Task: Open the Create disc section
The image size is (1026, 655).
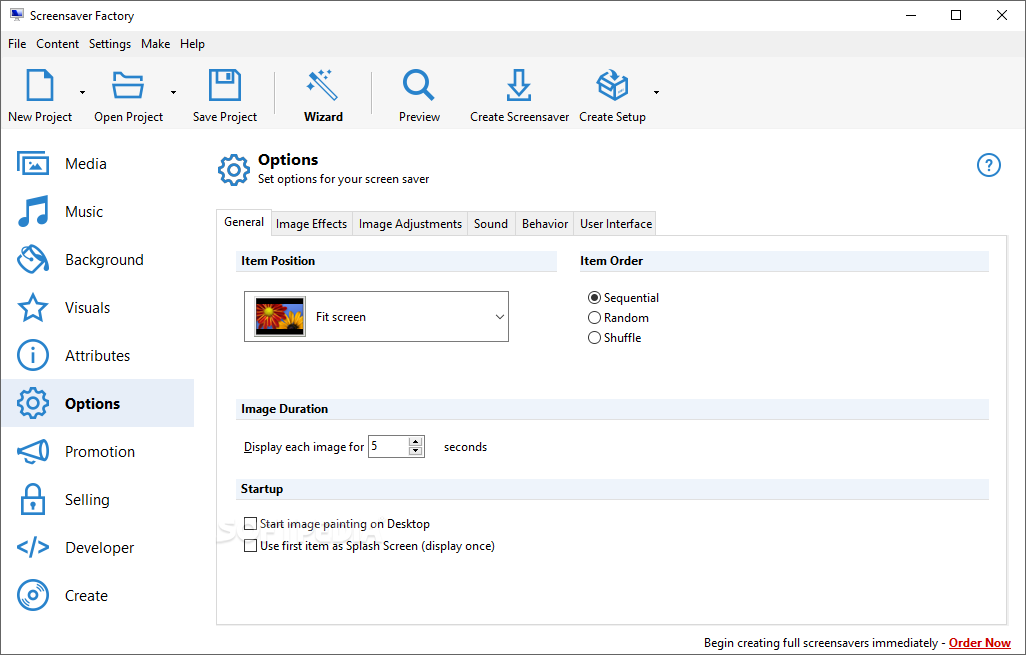Action: point(98,595)
